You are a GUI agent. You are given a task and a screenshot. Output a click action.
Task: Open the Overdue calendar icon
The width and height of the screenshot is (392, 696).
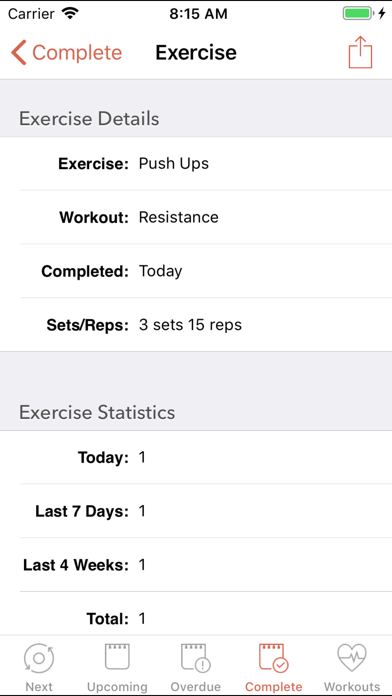[x=195, y=657]
